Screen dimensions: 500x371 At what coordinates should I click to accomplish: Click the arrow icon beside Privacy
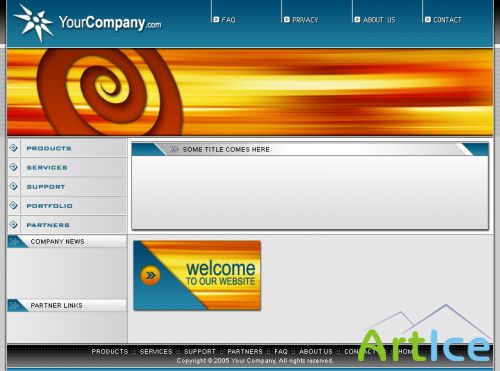pyautogui.click(x=287, y=20)
